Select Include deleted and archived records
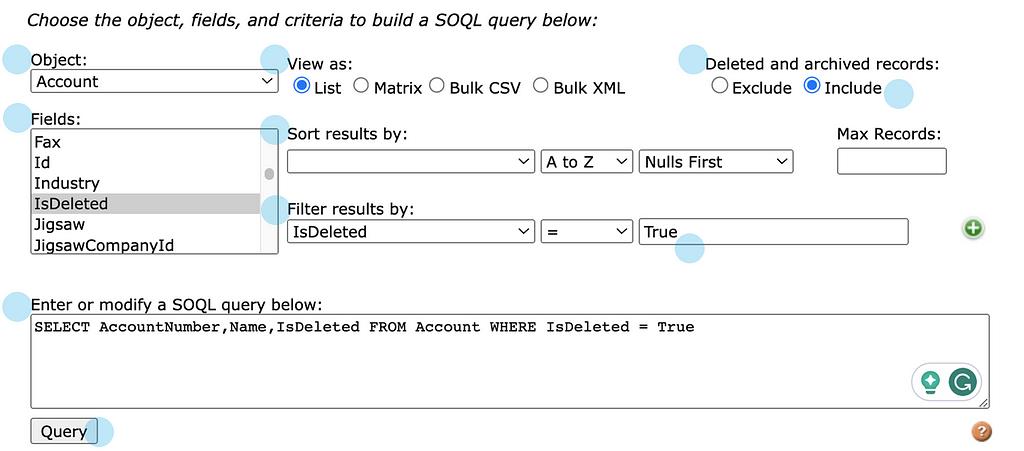This screenshot has width=1024, height=451. click(x=812, y=87)
